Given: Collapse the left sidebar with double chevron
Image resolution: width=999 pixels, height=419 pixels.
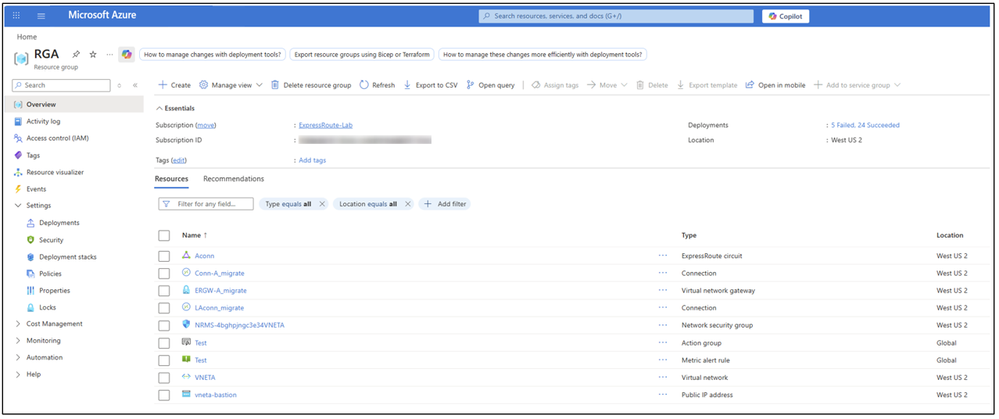Looking at the screenshot, I should 135,85.
